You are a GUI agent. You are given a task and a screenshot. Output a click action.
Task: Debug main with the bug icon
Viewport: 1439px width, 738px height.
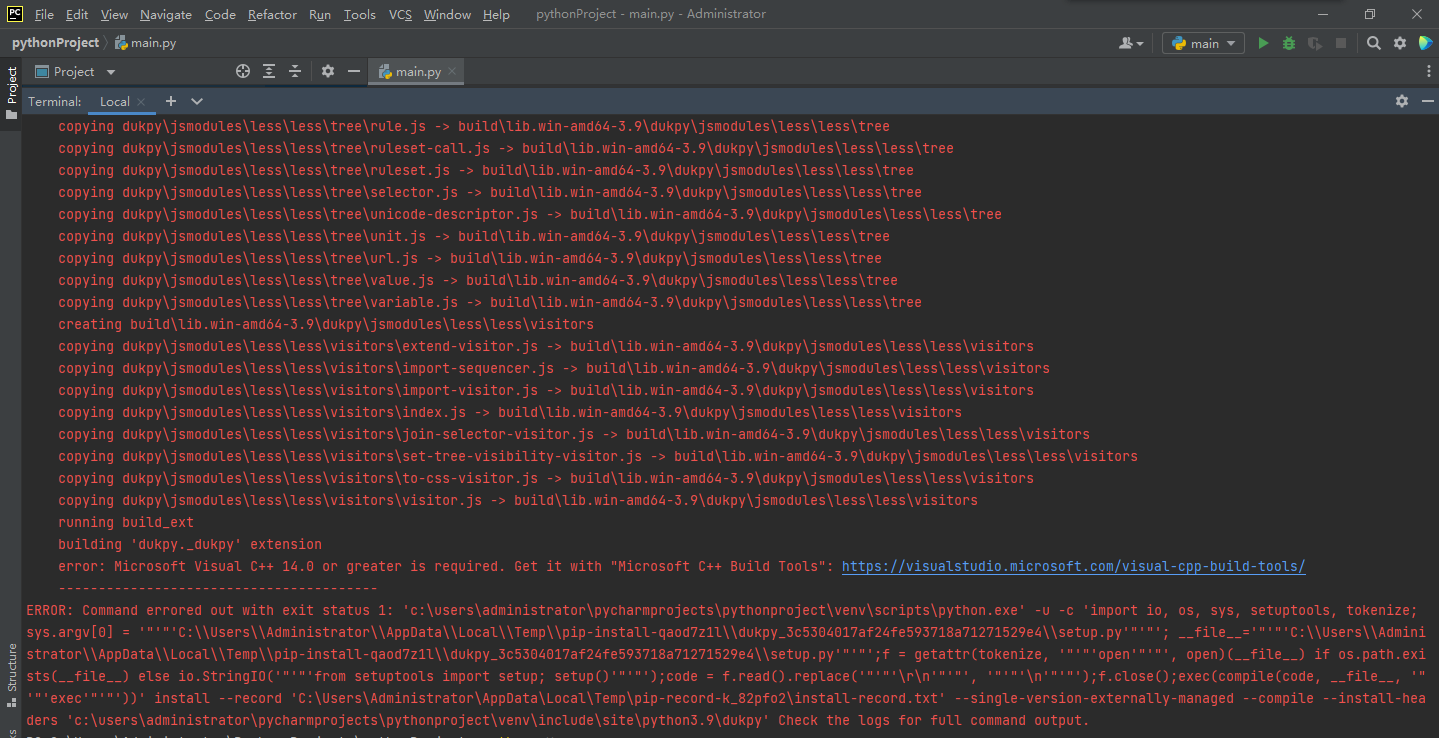[x=1289, y=43]
